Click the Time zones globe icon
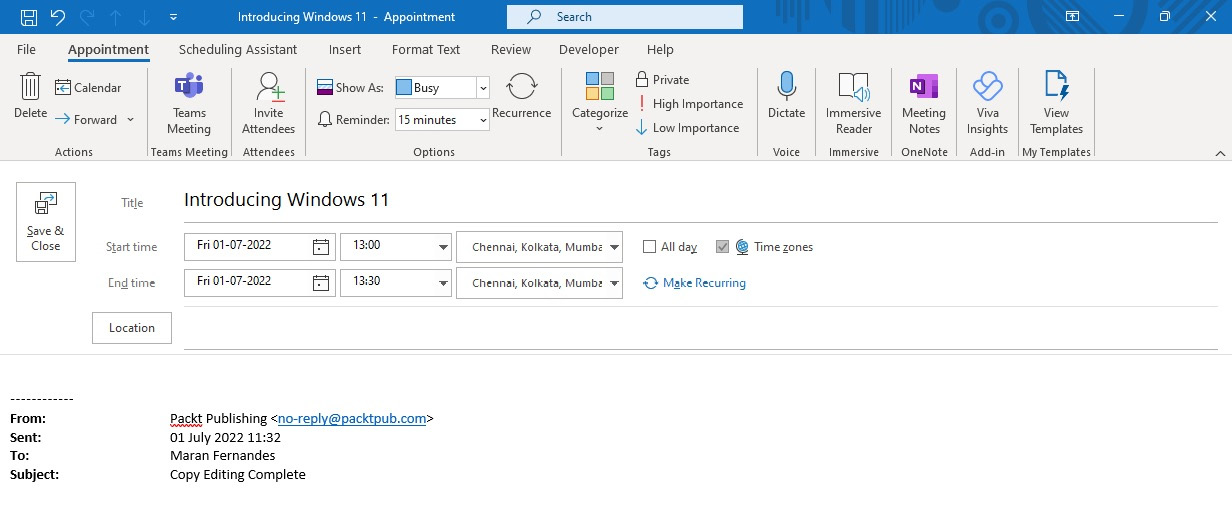 [x=742, y=247]
